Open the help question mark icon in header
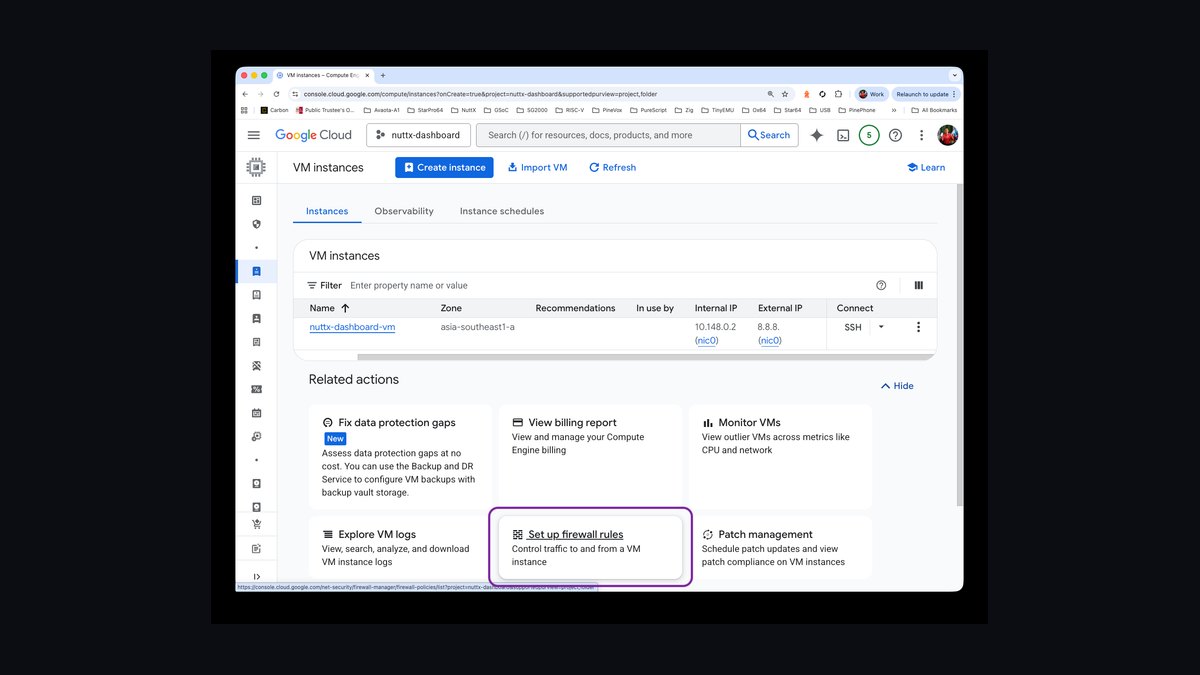The width and height of the screenshot is (1200, 675). 895,135
